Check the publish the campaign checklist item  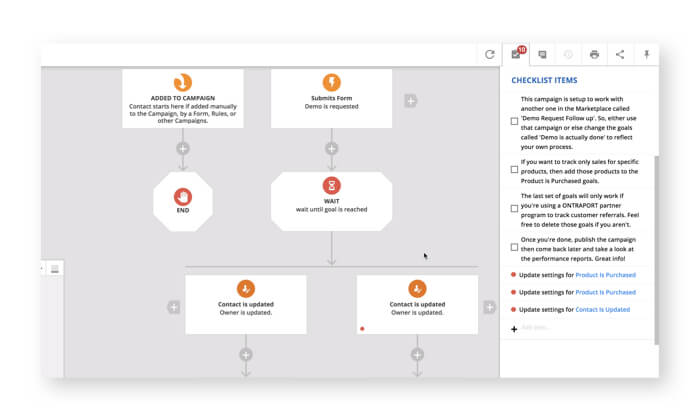(514, 247)
